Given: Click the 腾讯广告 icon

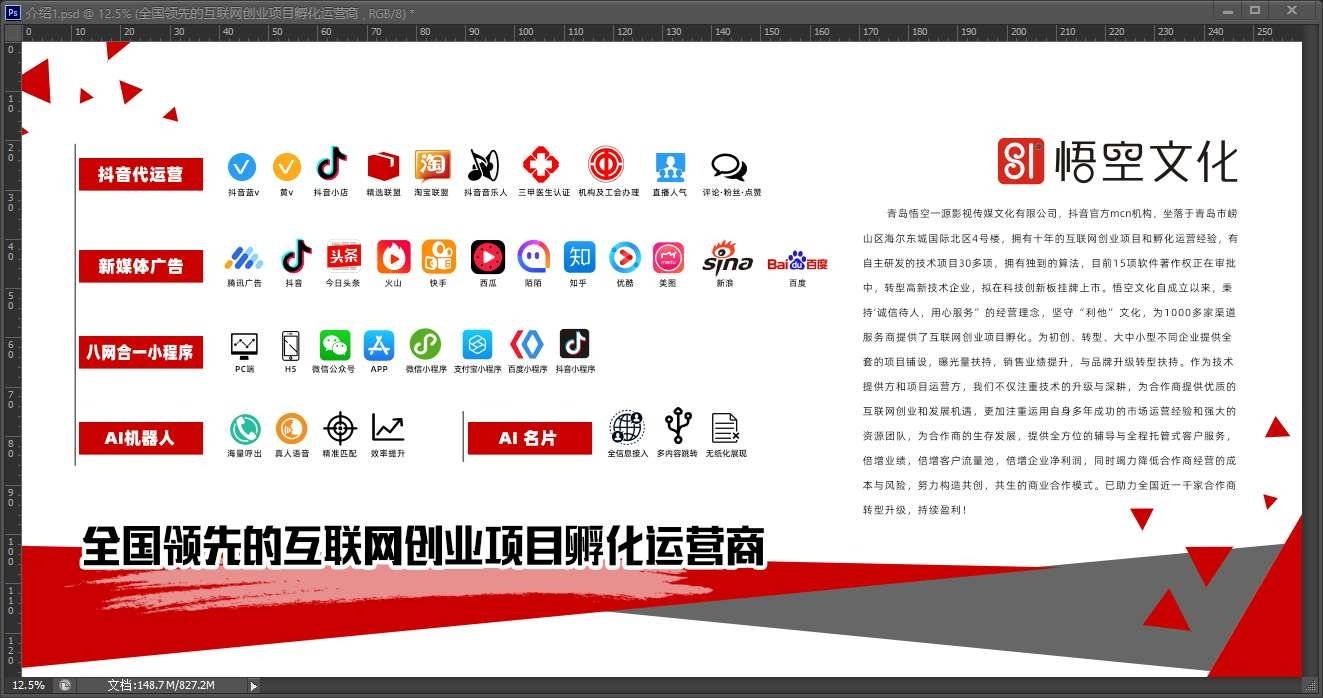Looking at the screenshot, I should click(x=243, y=258).
